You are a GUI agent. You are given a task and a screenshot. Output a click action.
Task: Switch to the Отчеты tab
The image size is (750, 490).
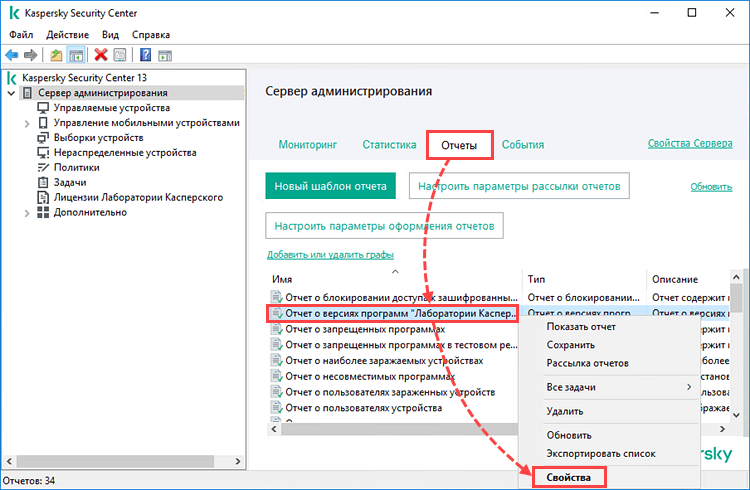coord(459,145)
